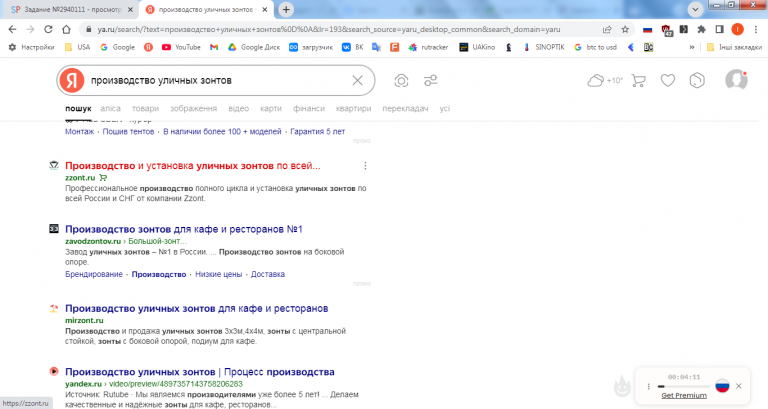Toggle the browser side panel
The height and width of the screenshot is (409, 768).
tap(719, 29)
